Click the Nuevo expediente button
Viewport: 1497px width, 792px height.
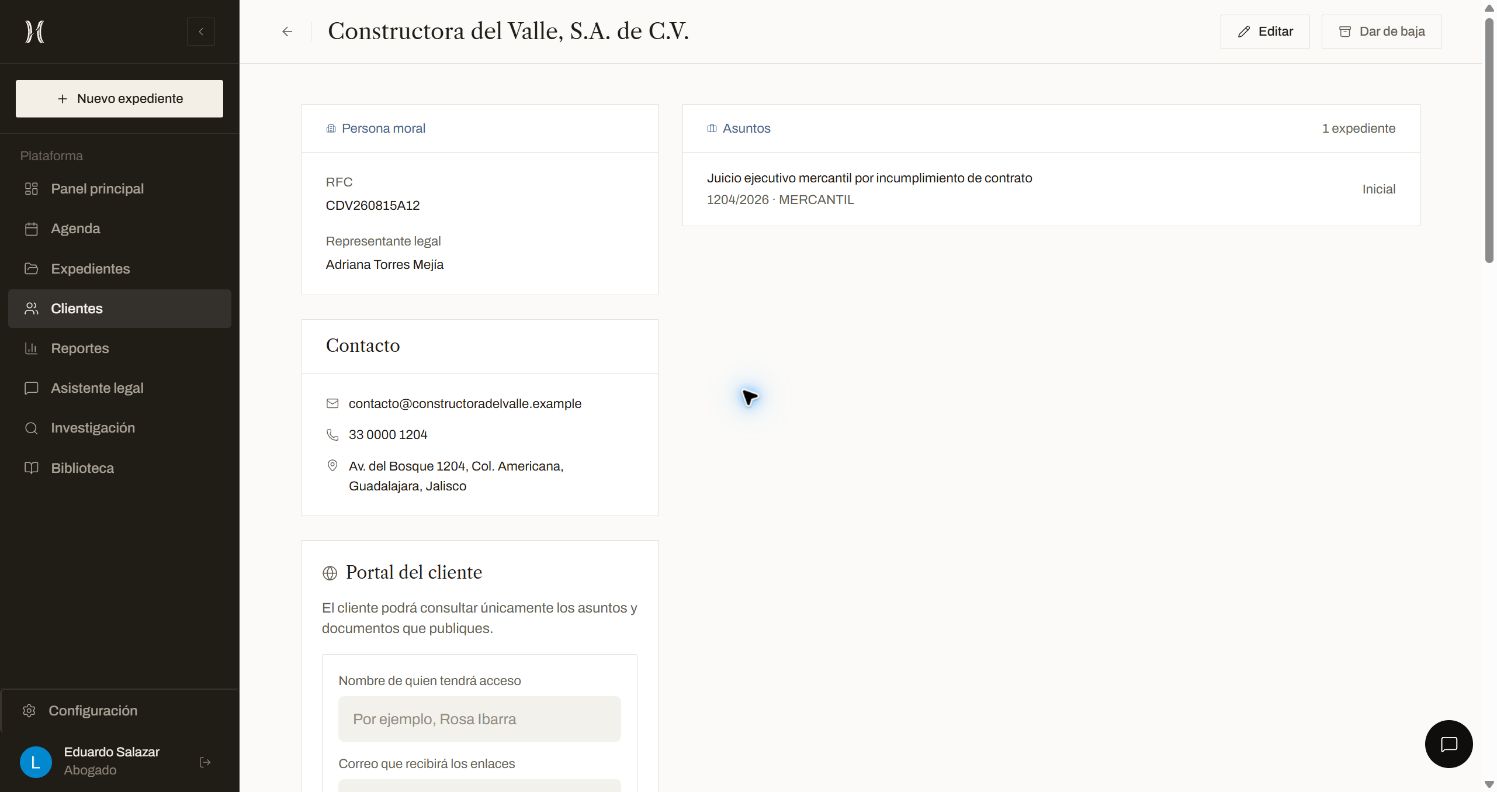[x=119, y=99]
